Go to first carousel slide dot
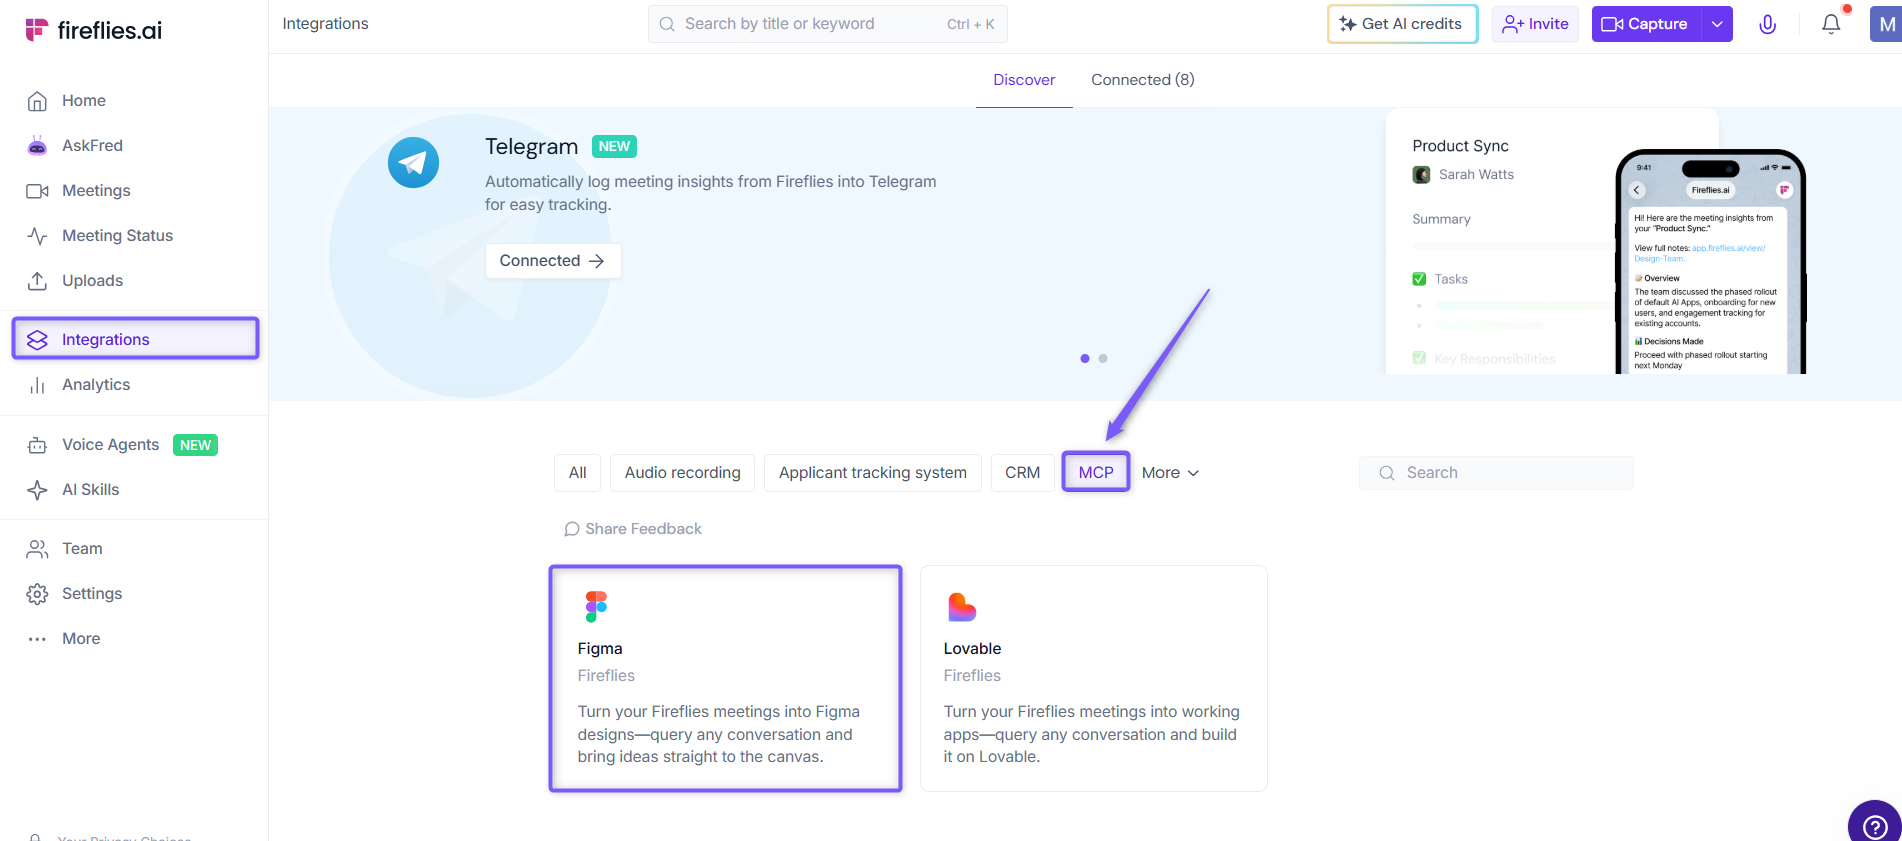The width and height of the screenshot is (1902, 841). (1085, 358)
